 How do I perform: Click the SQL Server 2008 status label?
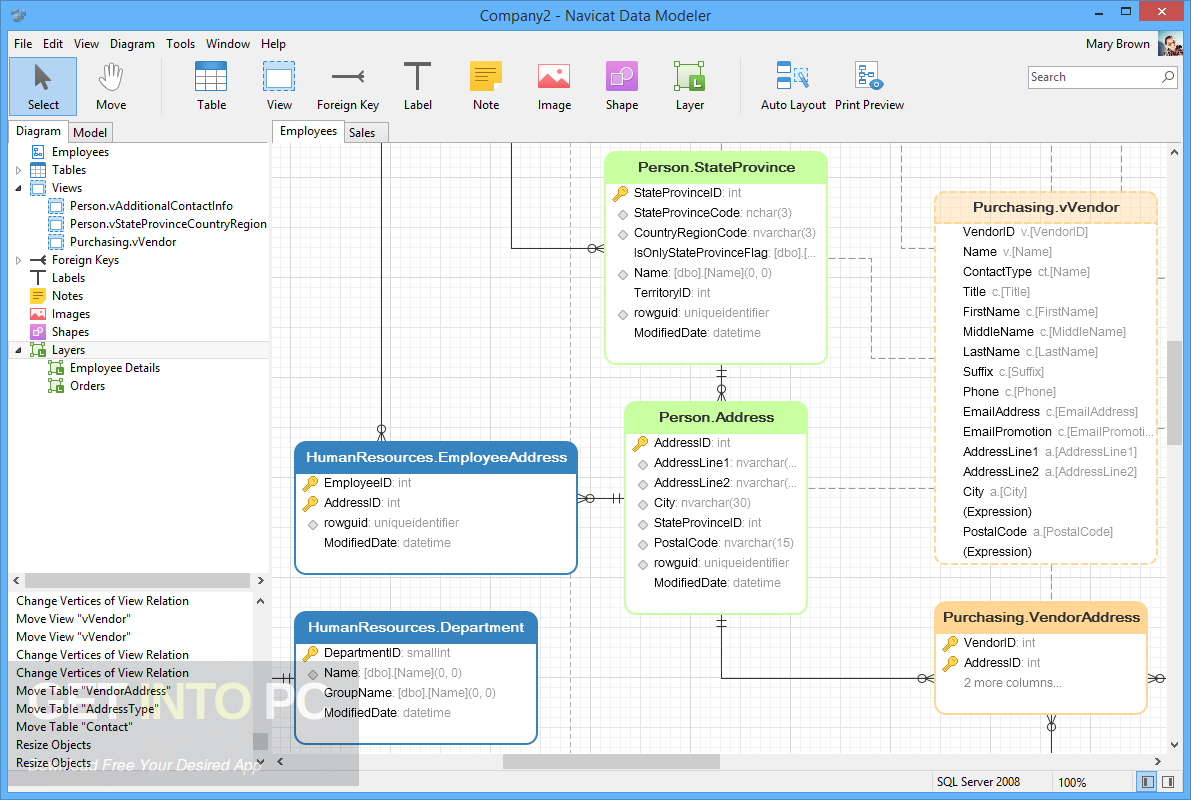click(978, 782)
